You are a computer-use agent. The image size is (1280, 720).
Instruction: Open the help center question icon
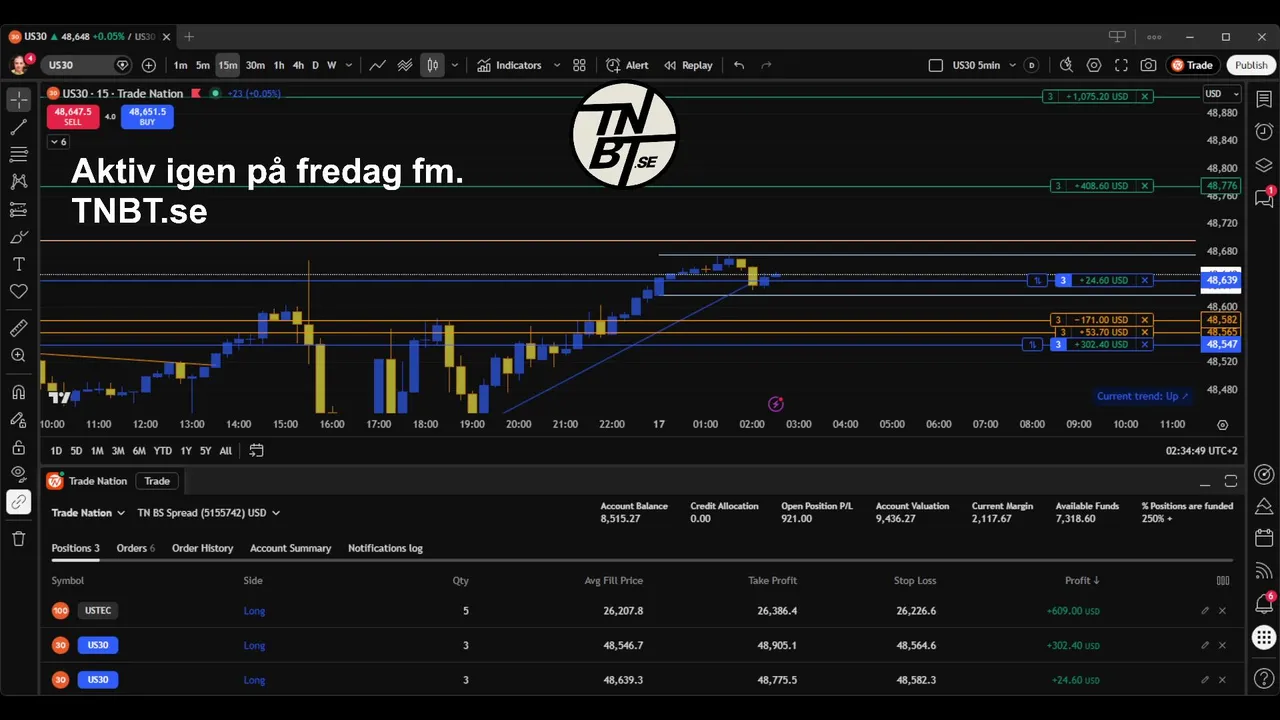coord(1264,679)
